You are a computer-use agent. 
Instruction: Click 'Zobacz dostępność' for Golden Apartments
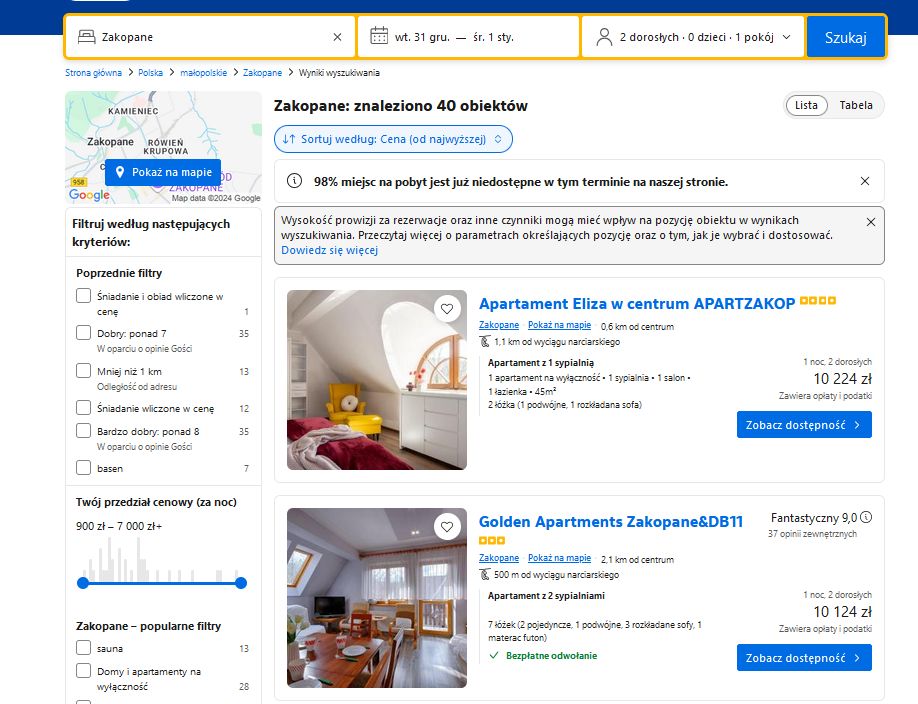(804, 658)
